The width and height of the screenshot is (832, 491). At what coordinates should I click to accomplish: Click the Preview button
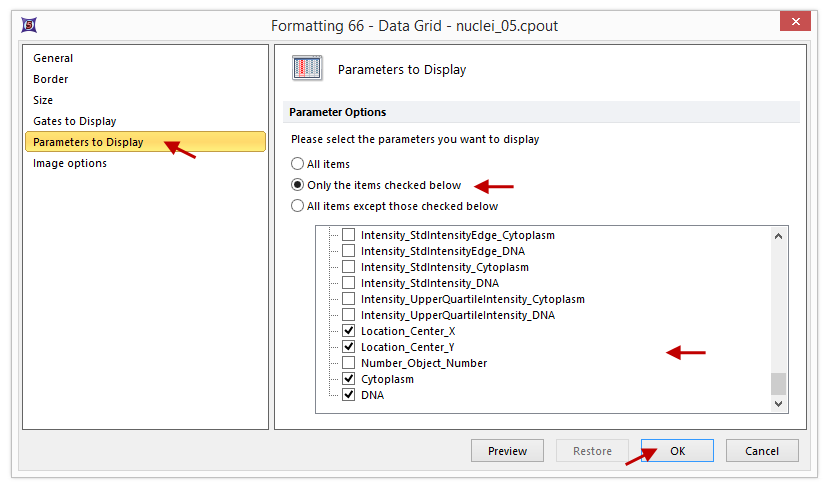point(507,451)
